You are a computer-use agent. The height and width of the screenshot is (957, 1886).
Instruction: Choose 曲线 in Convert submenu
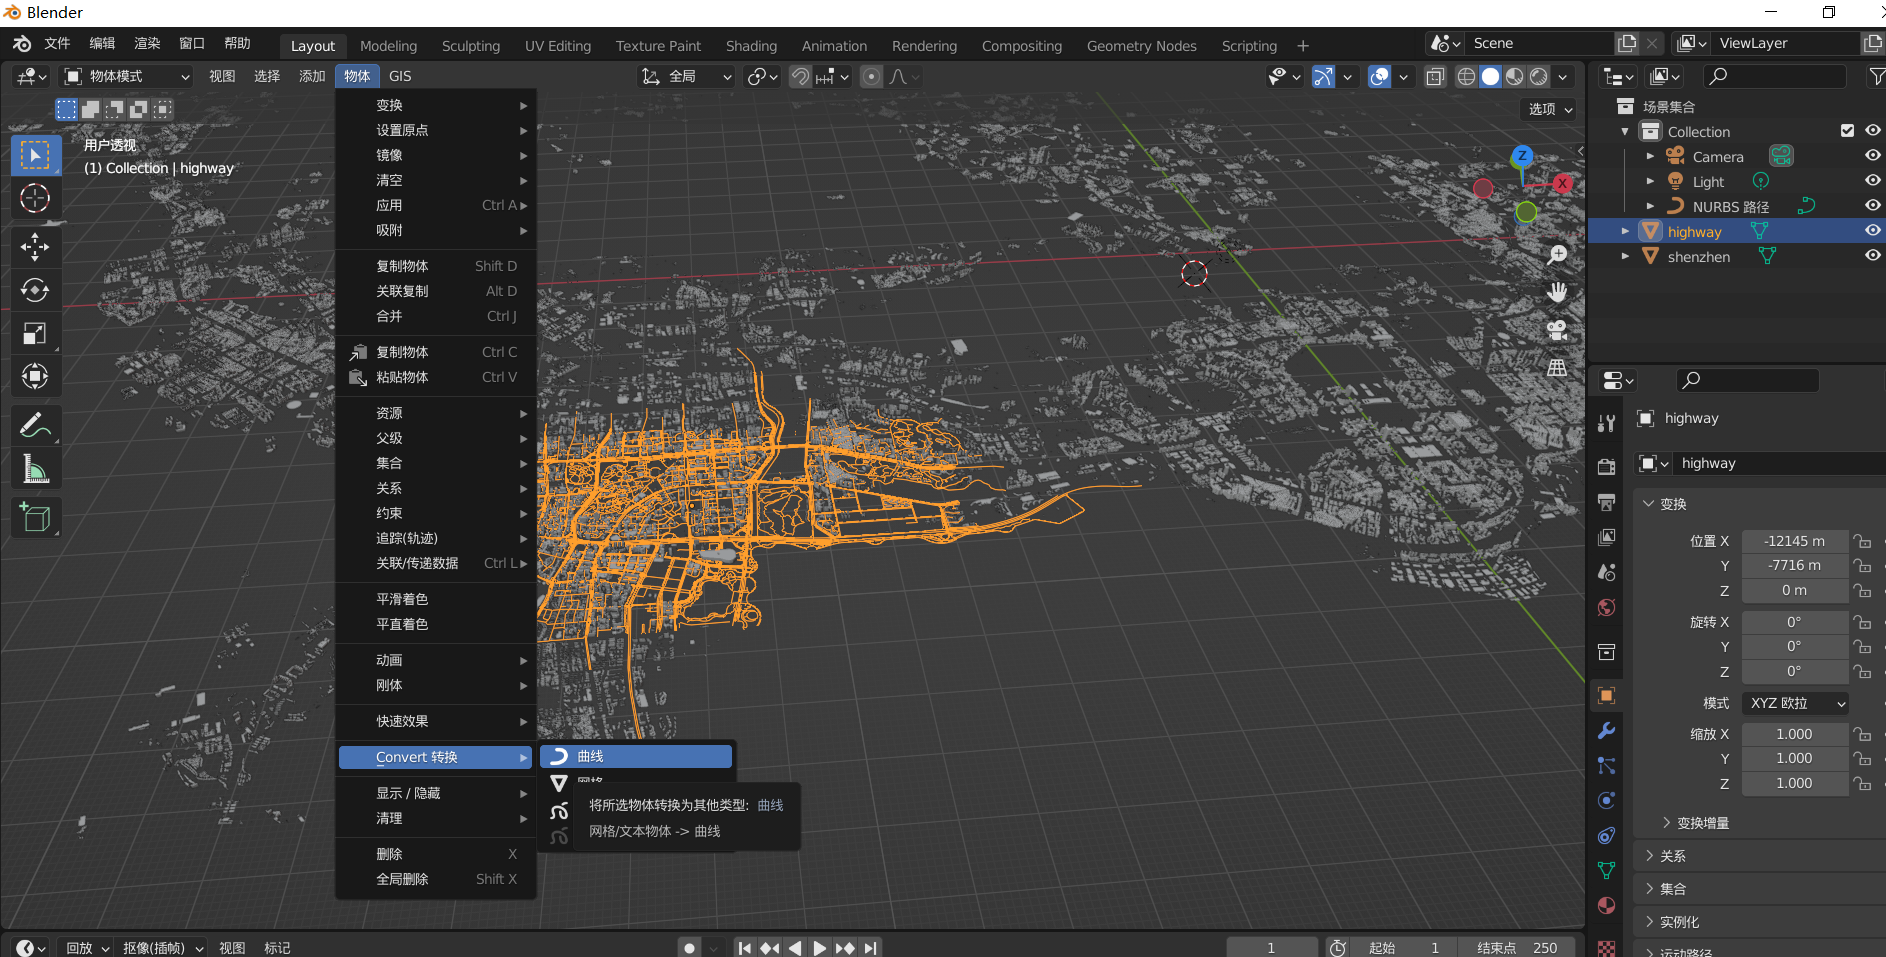(x=636, y=756)
